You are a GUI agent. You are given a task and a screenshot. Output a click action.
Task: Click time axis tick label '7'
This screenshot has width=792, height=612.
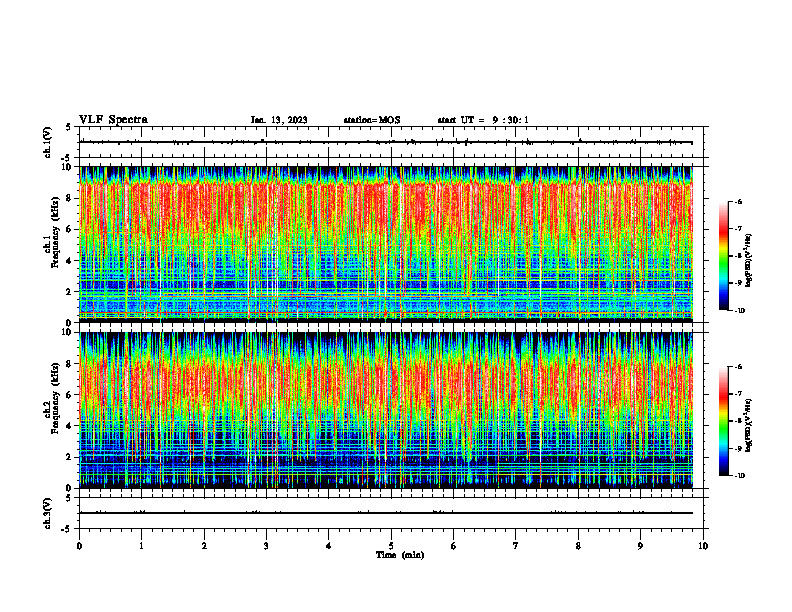[x=516, y=546]
